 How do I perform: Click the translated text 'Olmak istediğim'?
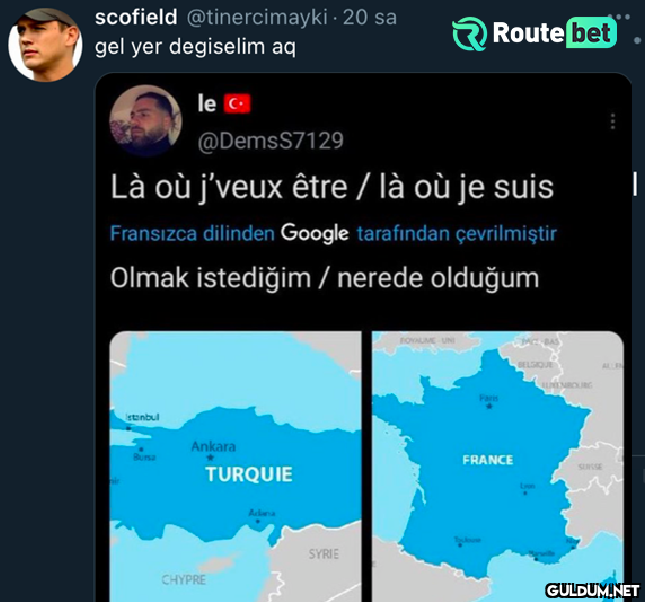click(211, 278)
